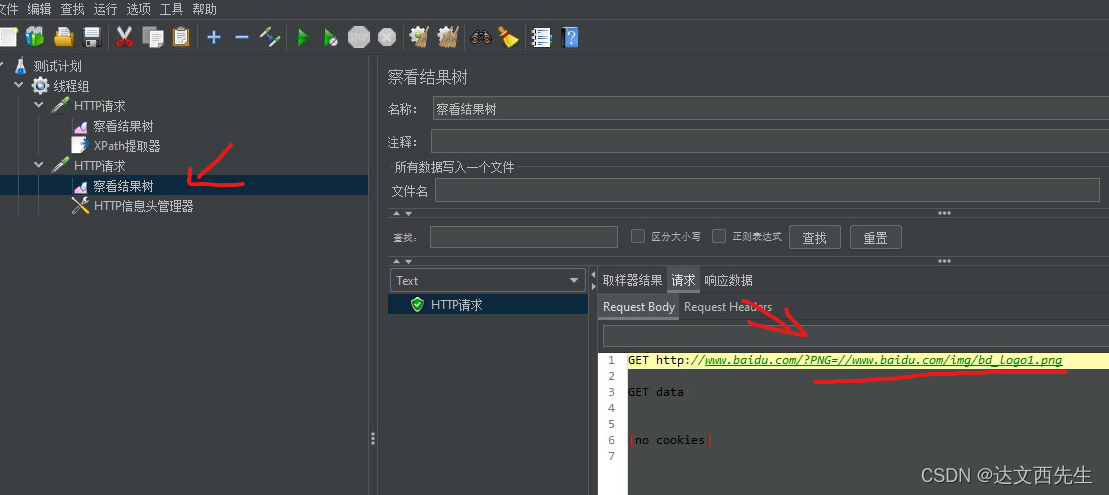Toggle the 区分大小写 checkbox
Screen dimensions: 1109x495
click(637, 236)
